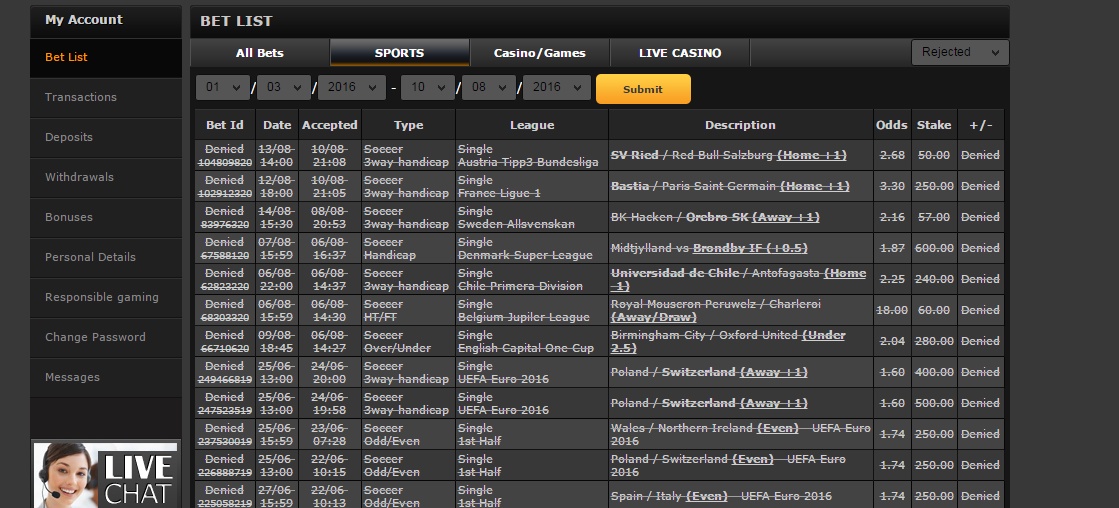This screenshot has width=1119, height=508.
Task: Open the Live Chat support image
Action: click(x=106, y=475)
